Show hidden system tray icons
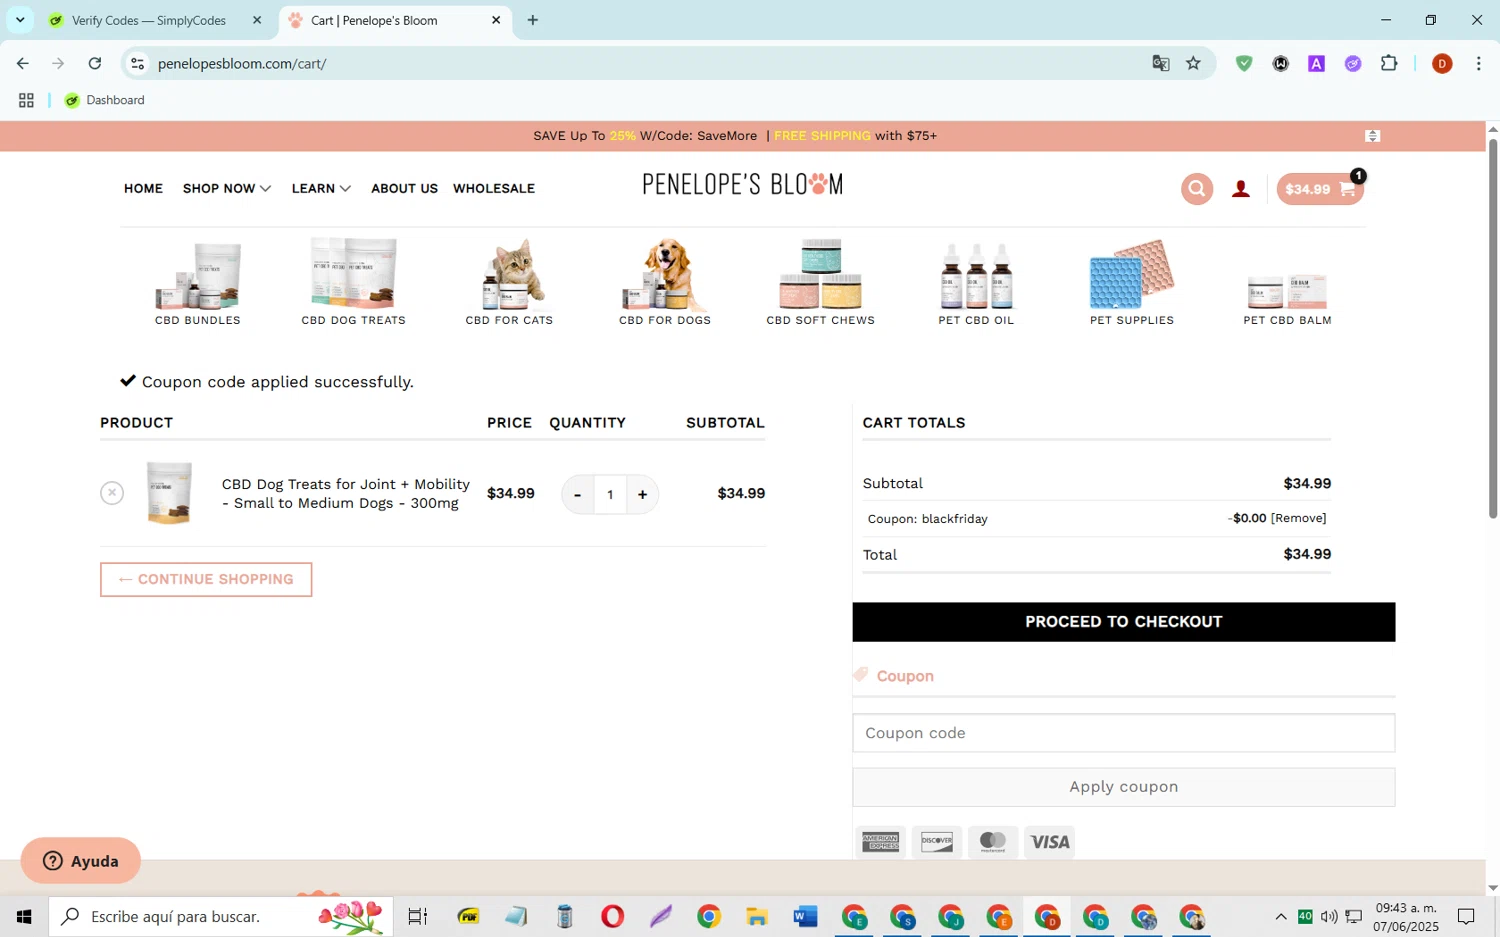Viewport: 1500px width, 937px height. (x=1281, y=916)
